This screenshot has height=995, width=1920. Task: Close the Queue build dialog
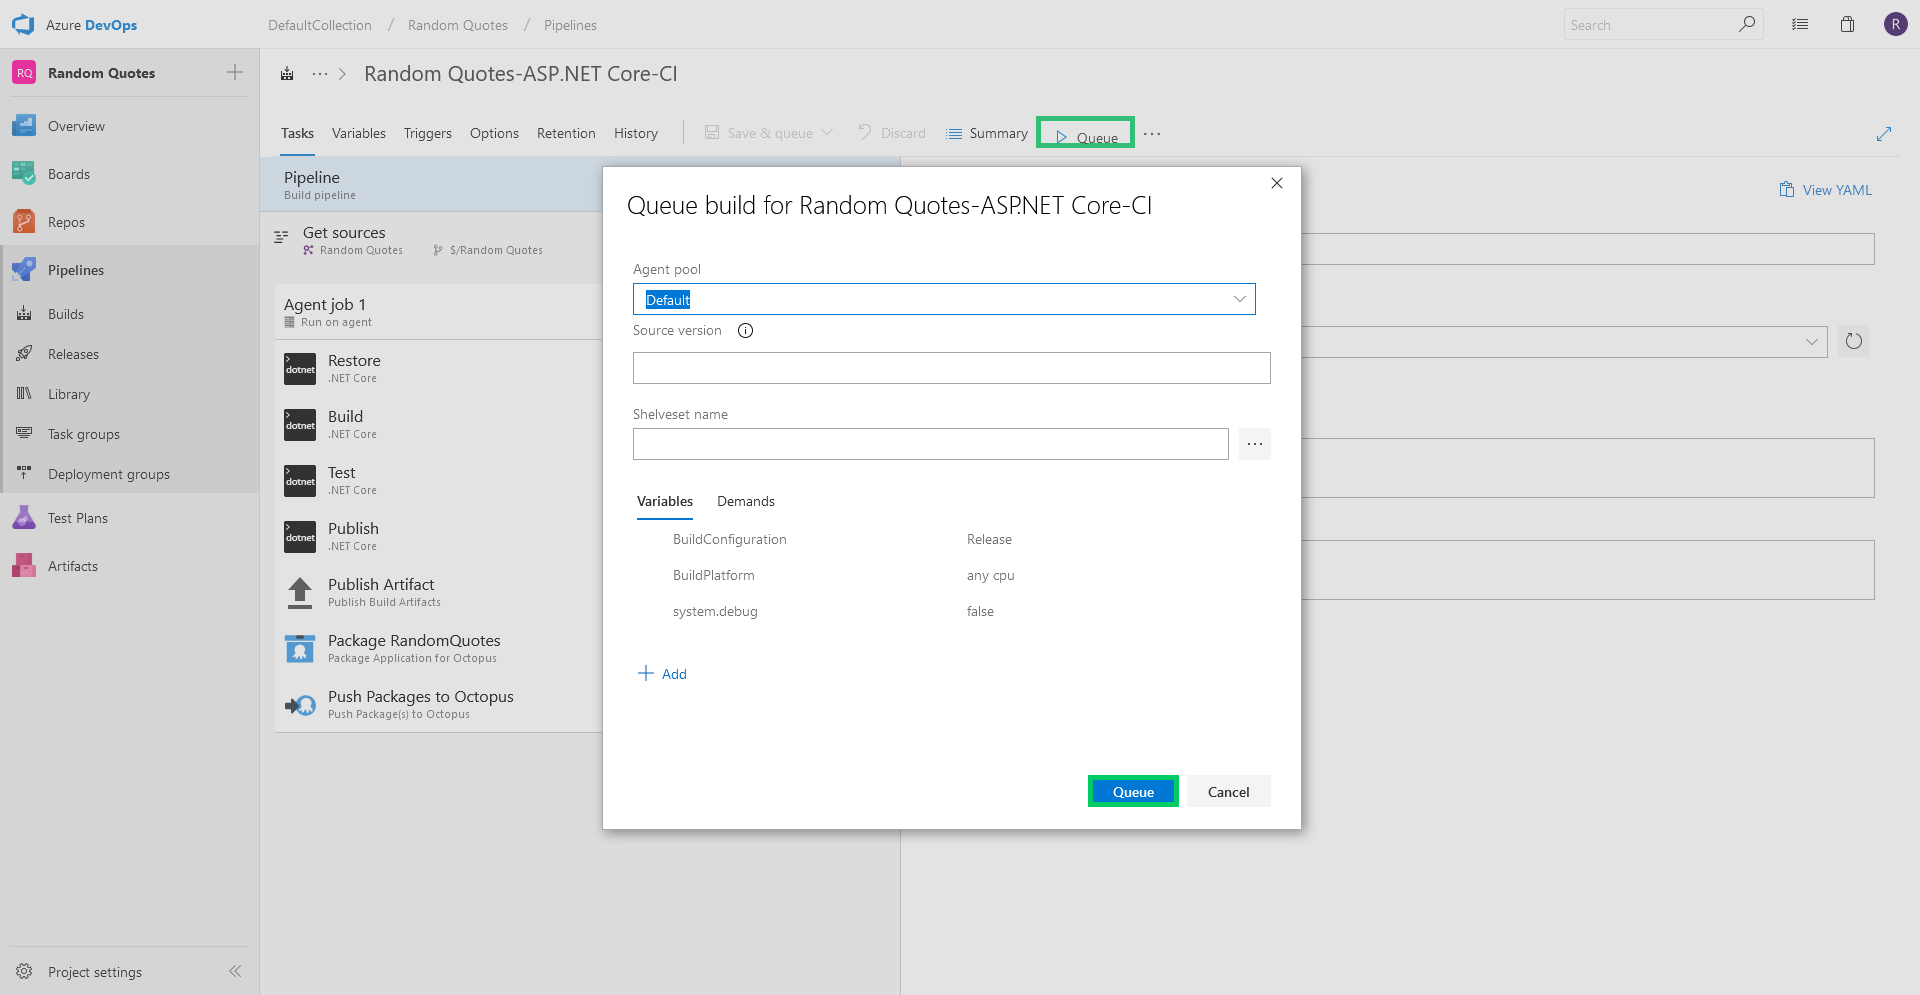coord(1277,183)
